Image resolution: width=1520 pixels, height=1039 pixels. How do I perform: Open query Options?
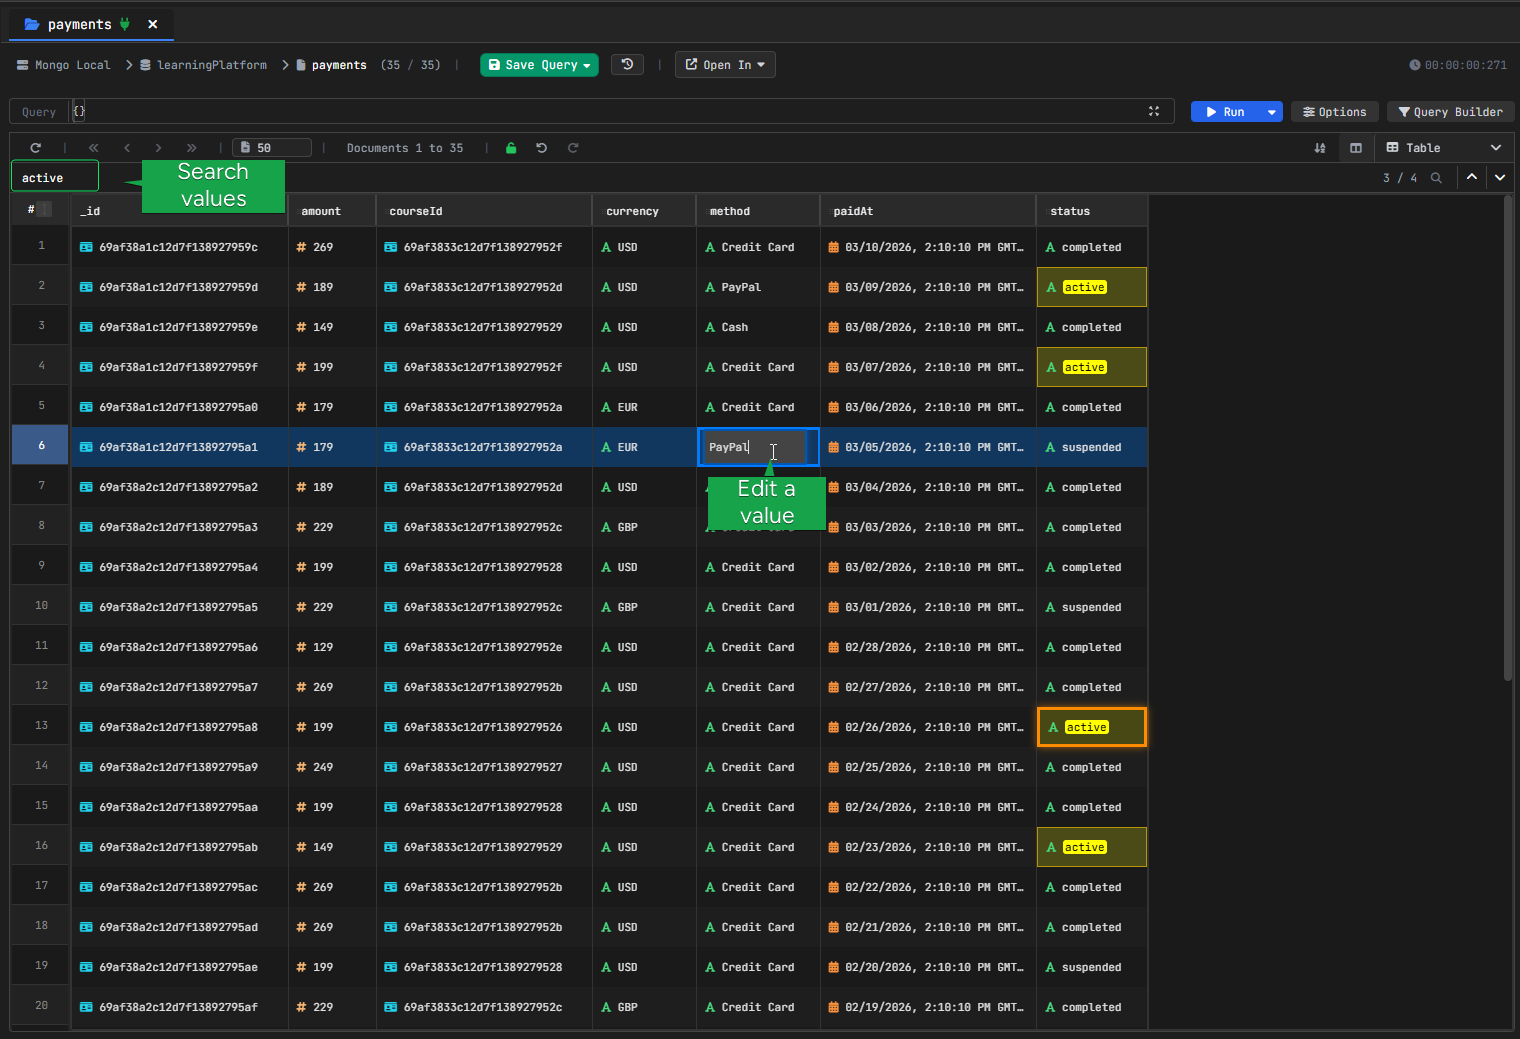coord(1334,112)
